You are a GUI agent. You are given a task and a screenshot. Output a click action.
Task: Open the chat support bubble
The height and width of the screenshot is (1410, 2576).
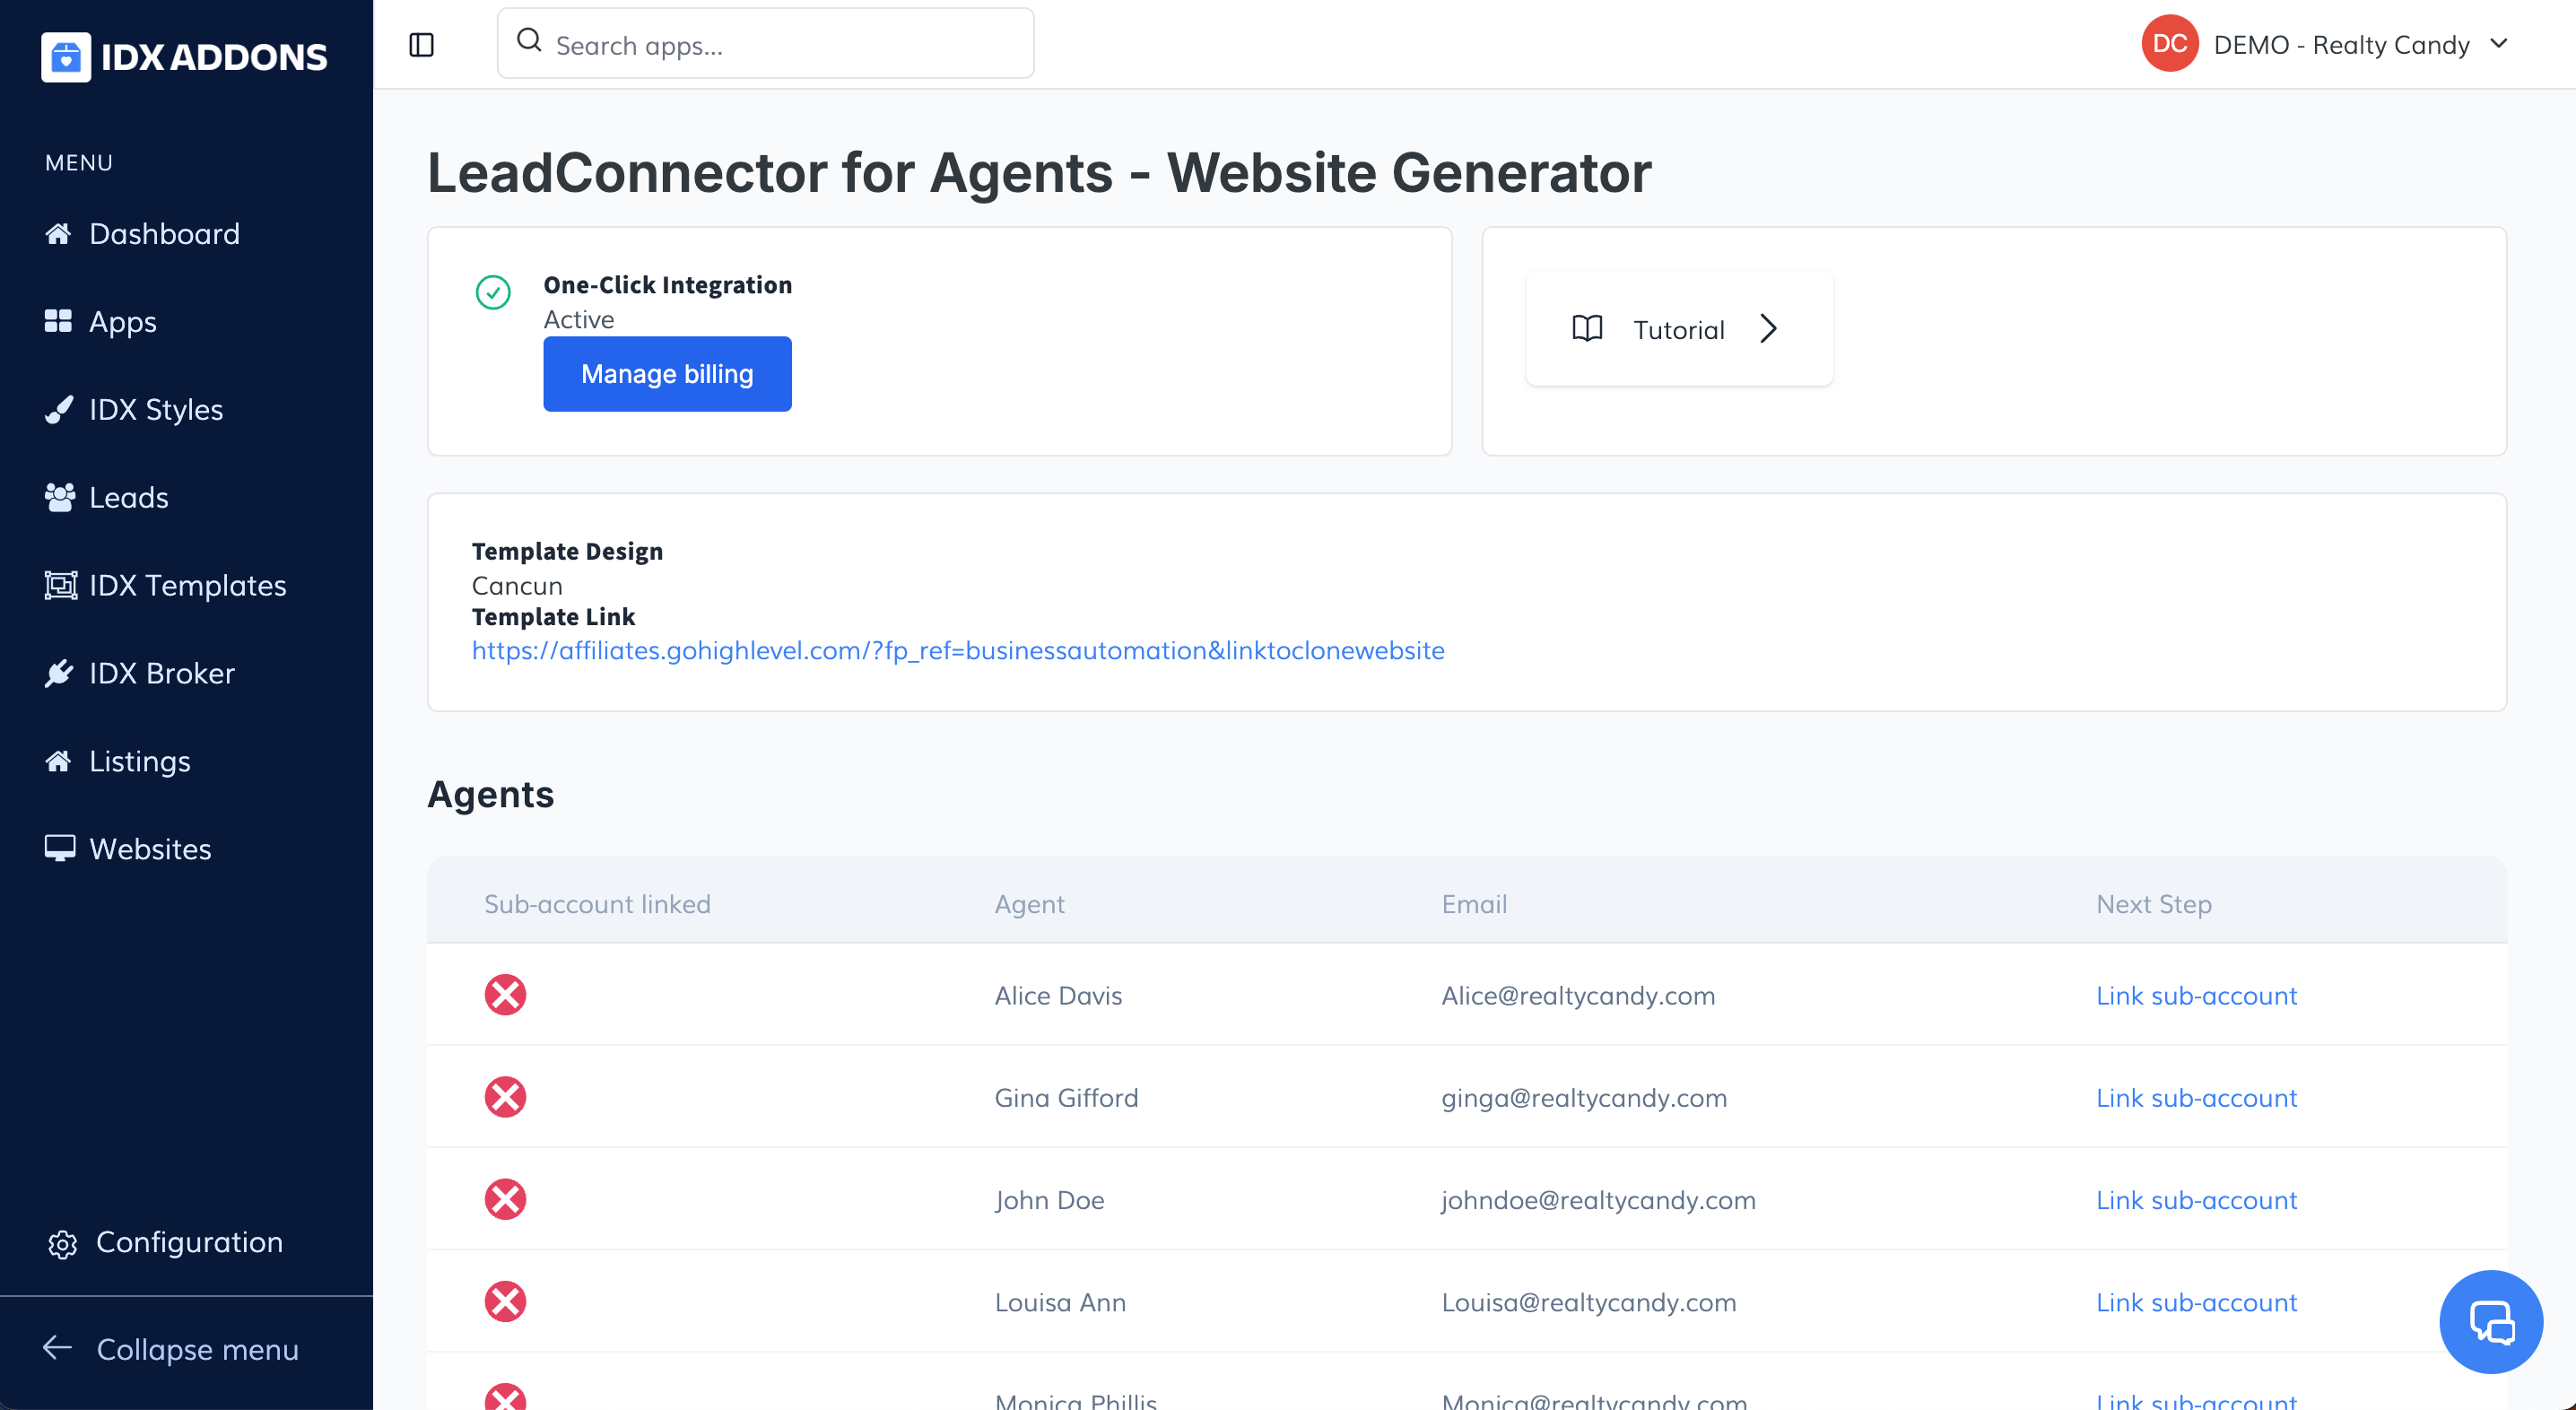[x=2490, y=1321]
